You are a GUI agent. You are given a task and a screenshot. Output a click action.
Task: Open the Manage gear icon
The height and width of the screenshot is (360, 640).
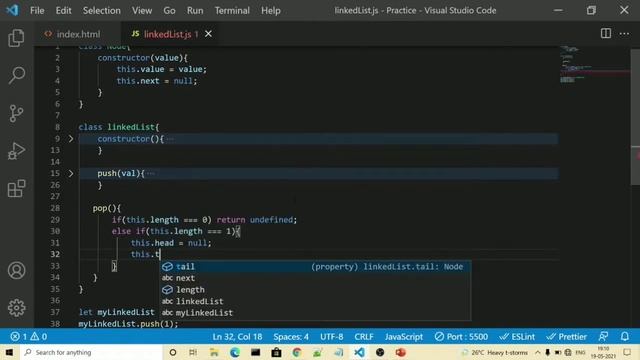coord(16,308)
